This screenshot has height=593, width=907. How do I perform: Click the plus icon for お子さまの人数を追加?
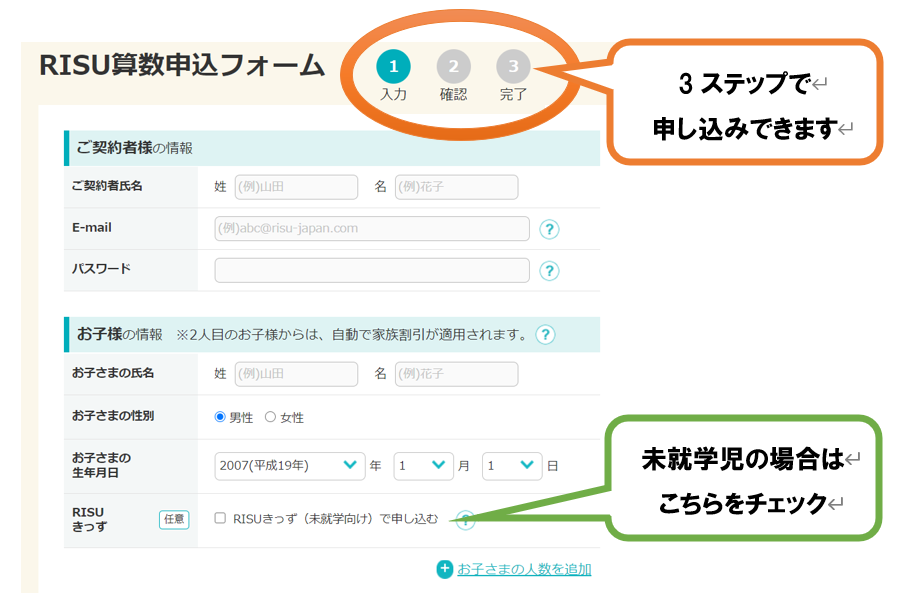(x=444, y=569)
